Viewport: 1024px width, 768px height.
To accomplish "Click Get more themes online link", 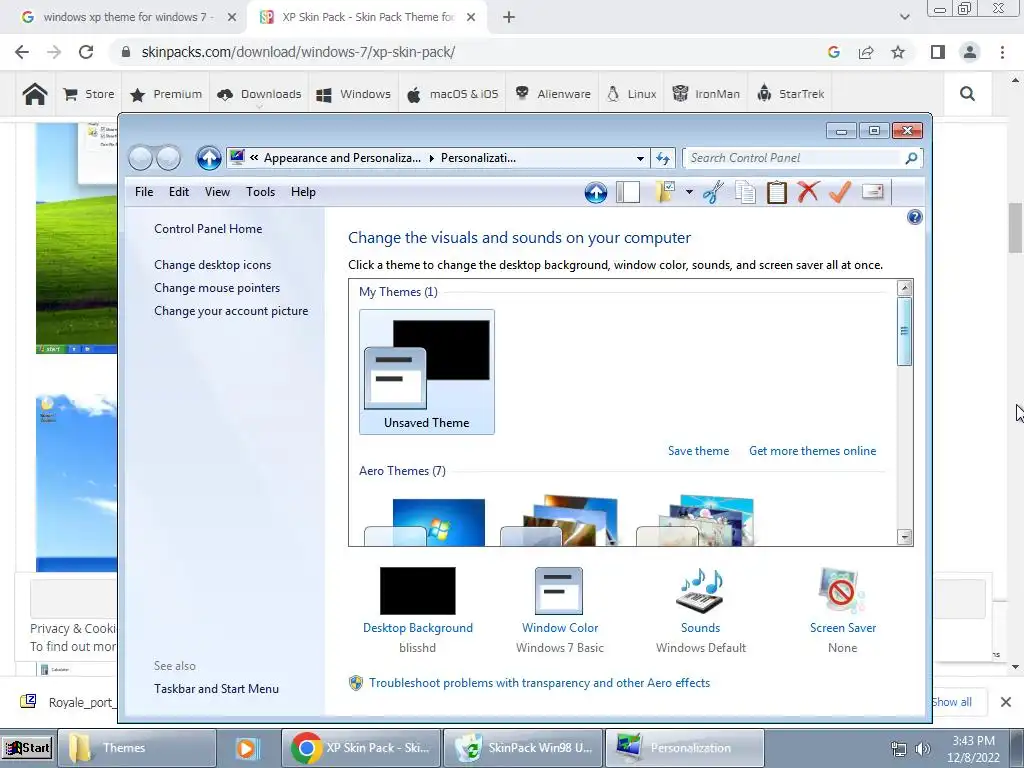I will coord(812,451).
